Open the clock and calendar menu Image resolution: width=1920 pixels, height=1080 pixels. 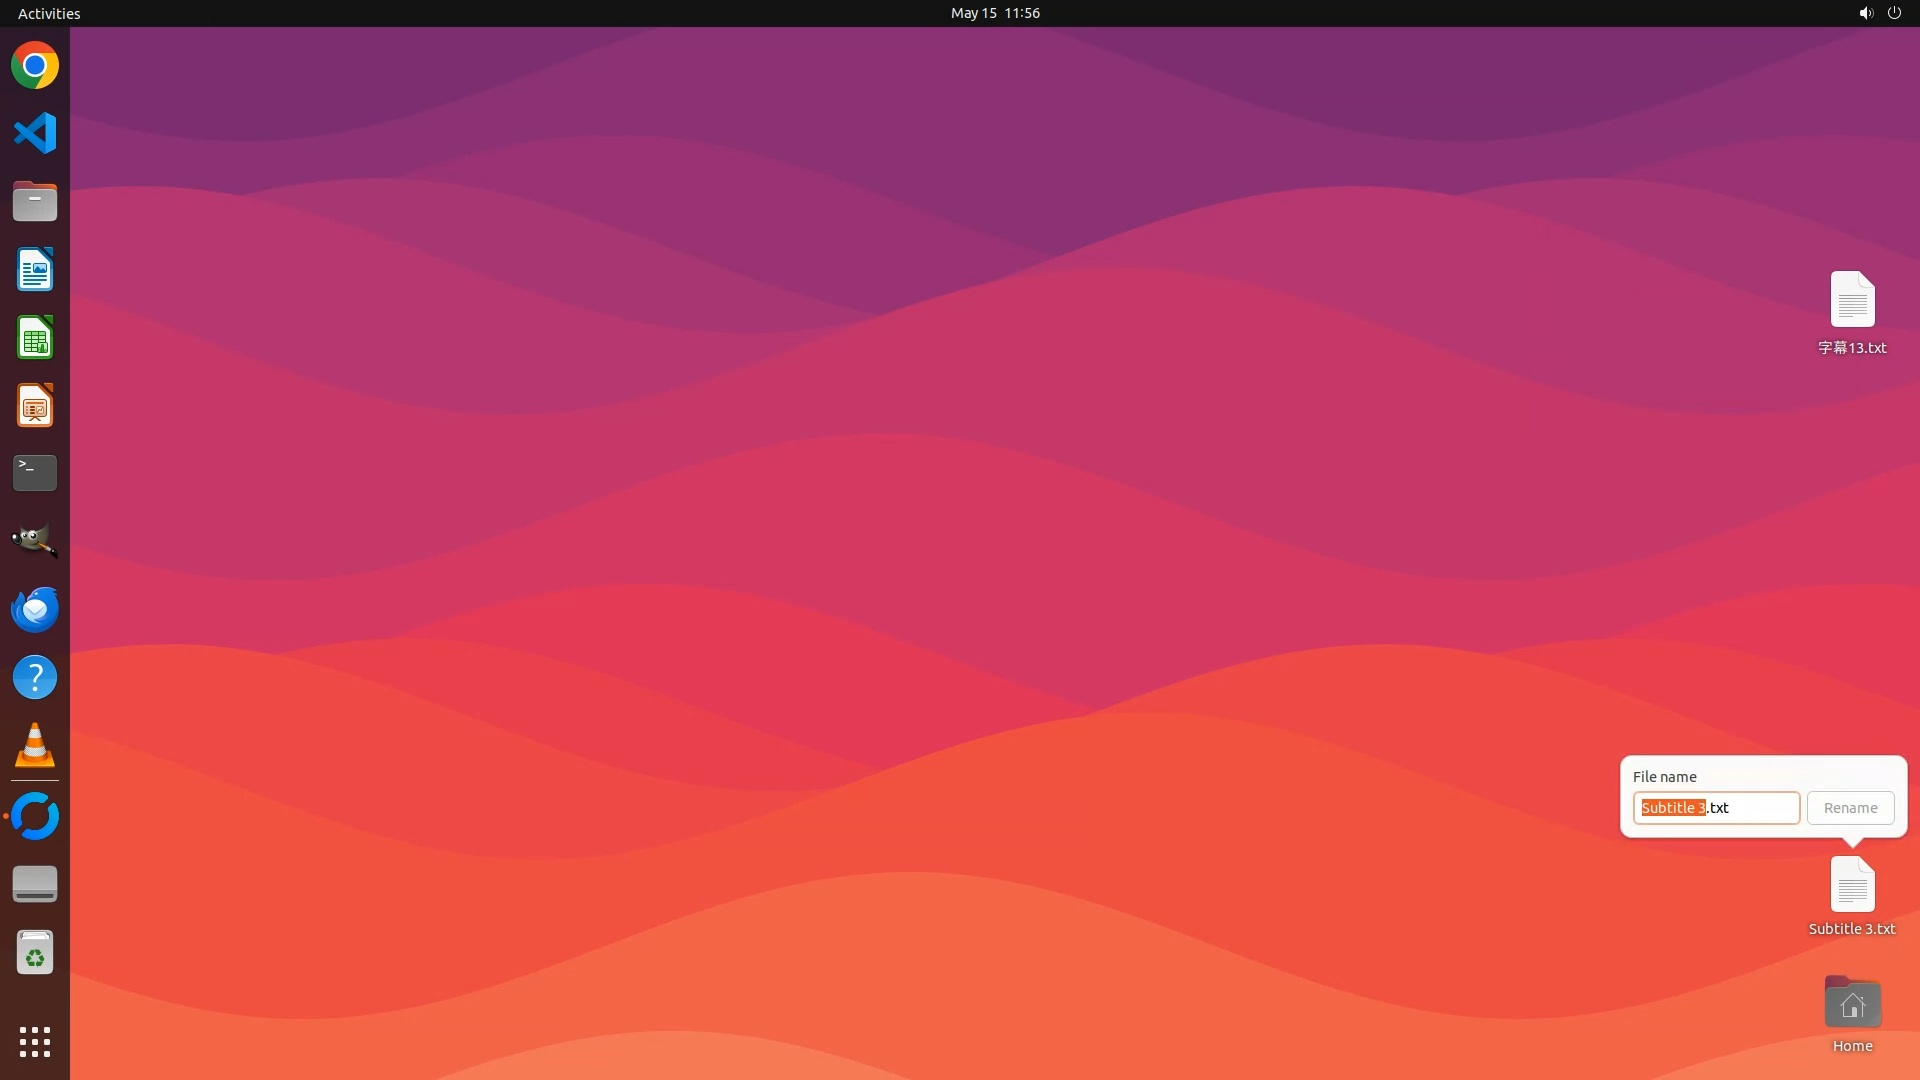(x=995, y=13)
